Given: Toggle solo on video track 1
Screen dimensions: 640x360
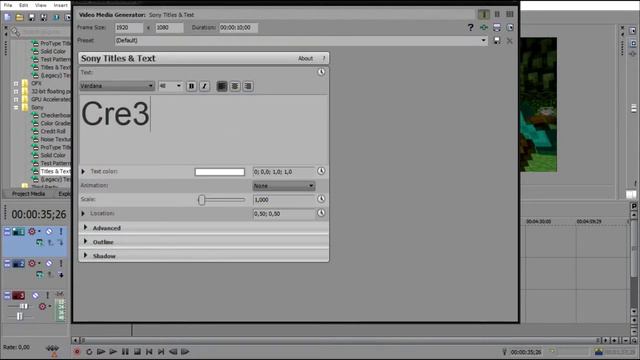Looking at the screenshot, I should coord(61,231).
